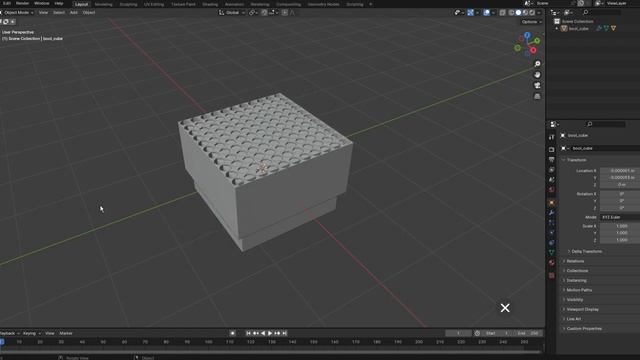Open the Object Data mesh tab
640x360 pixels.
coord(551,253)
